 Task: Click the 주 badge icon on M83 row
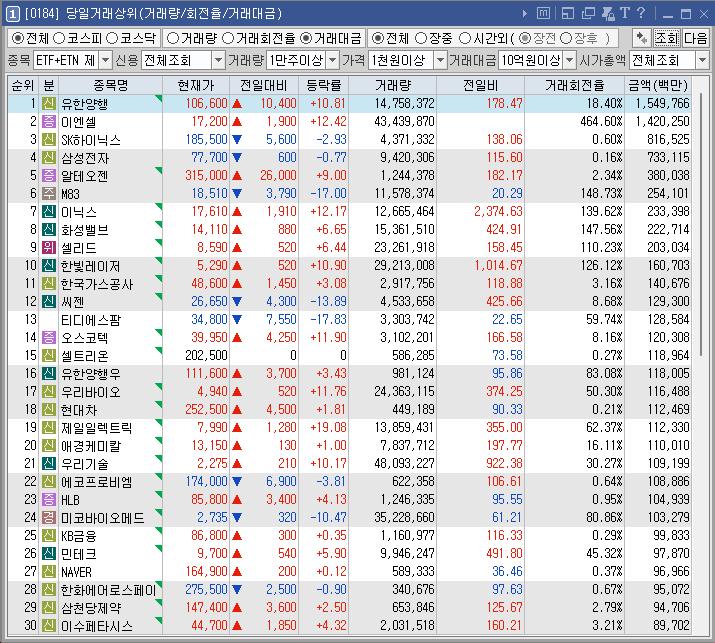click(49, 194)
